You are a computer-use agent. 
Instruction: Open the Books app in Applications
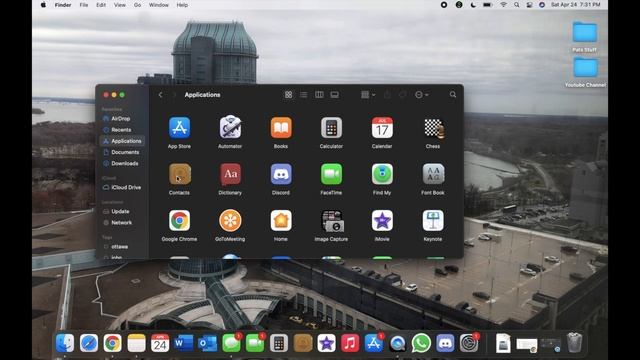pyautogui.click(x=281, y=128)
